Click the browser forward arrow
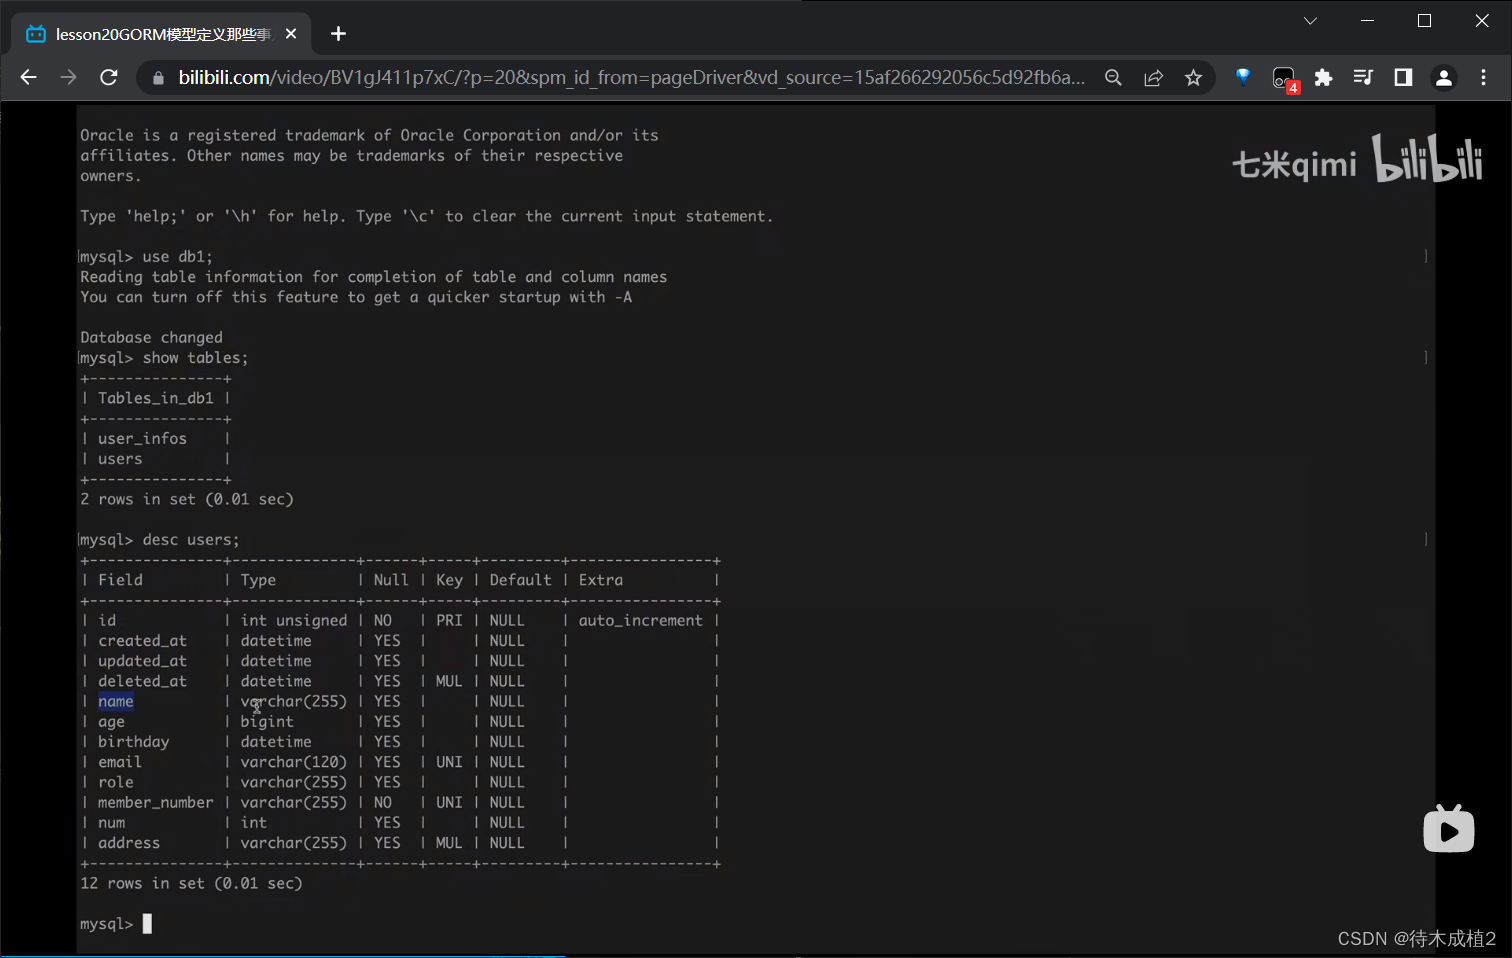This screenshot has height=958, width=1512. [x=68, y=77]
